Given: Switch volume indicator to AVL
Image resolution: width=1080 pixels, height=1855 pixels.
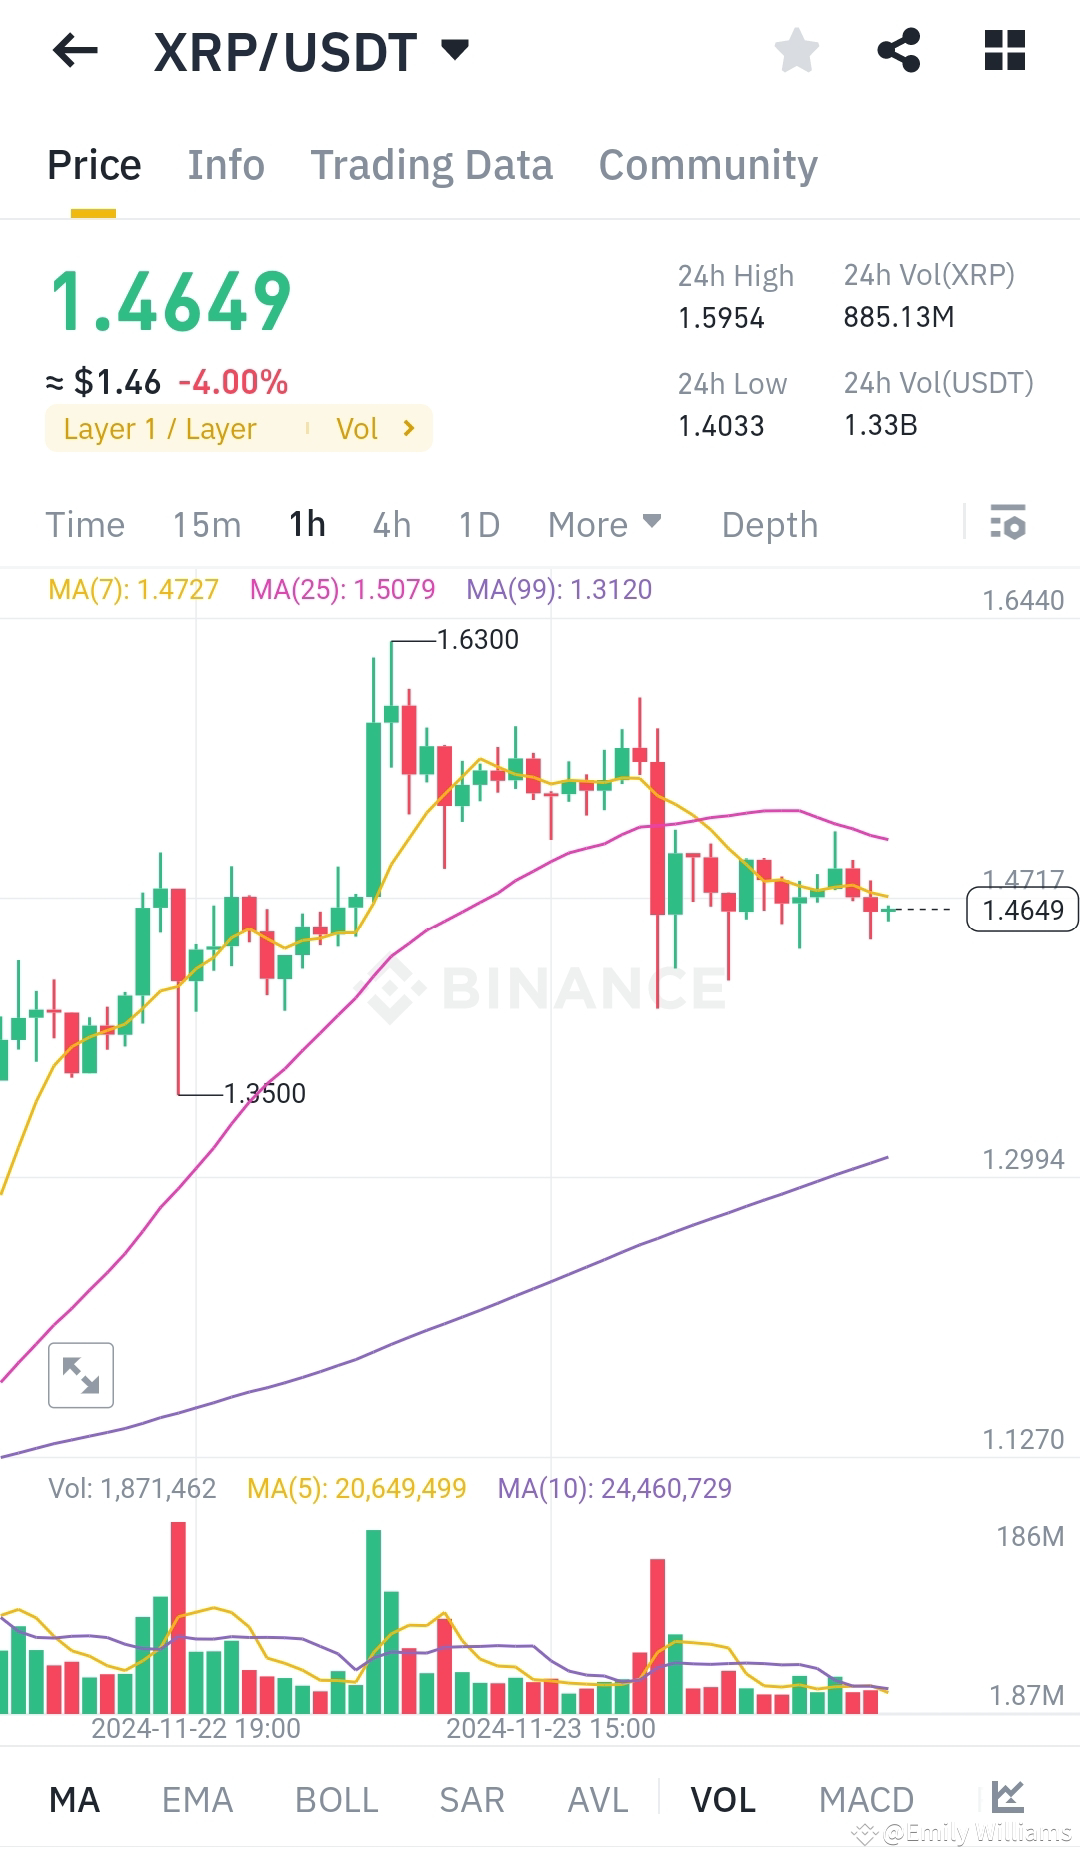Looking at the screenshot, I should tap(596, 1797).
